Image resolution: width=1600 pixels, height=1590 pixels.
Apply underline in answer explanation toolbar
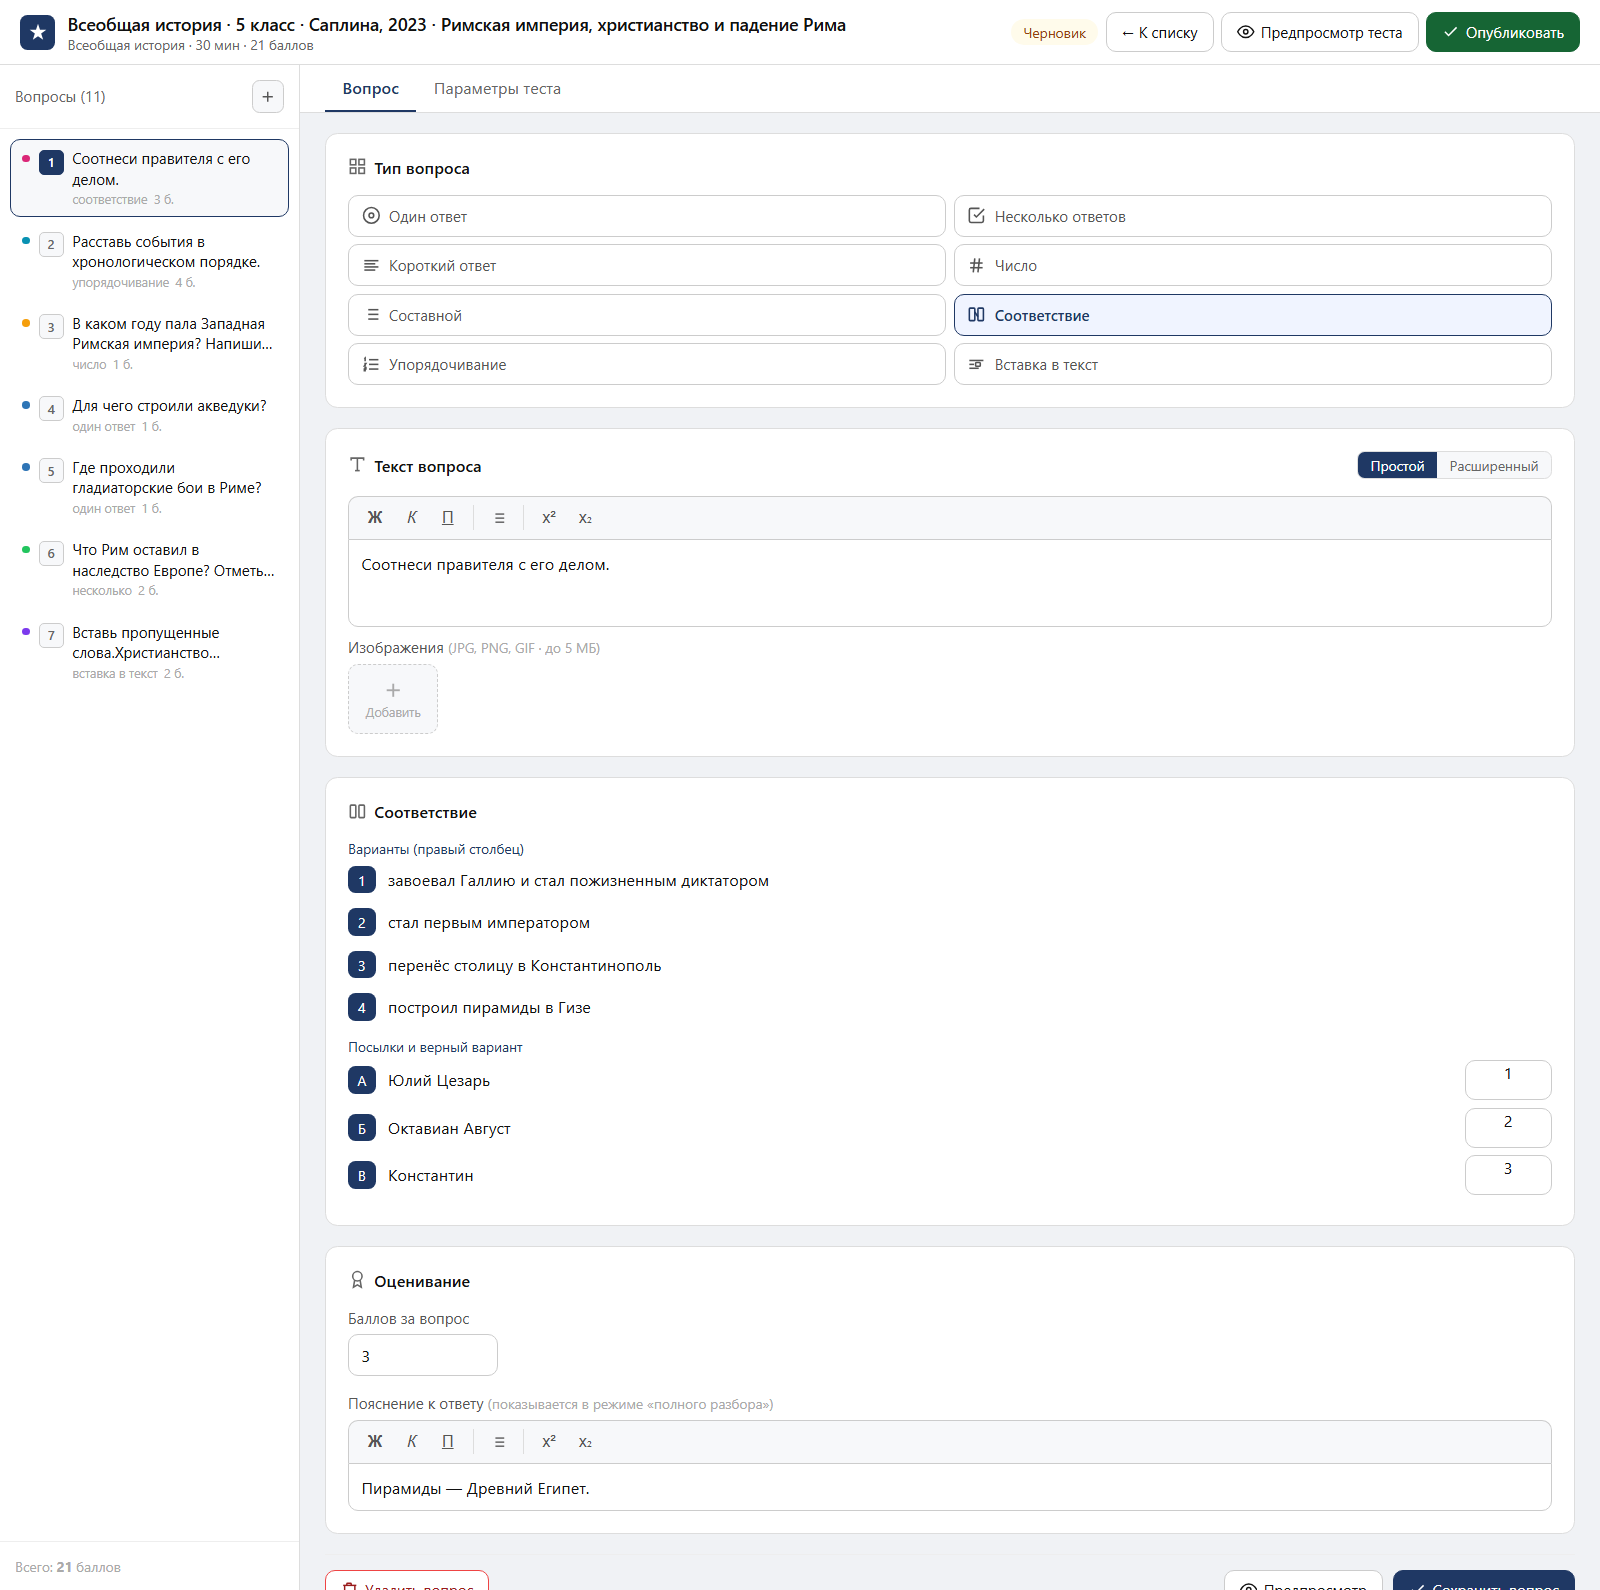[x=448, y=1442]
